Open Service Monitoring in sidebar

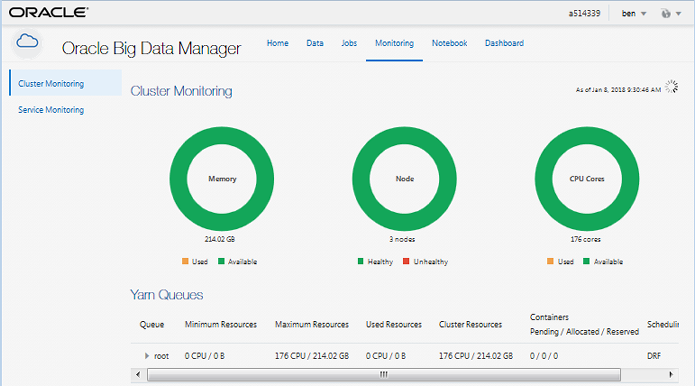[51, 109]
